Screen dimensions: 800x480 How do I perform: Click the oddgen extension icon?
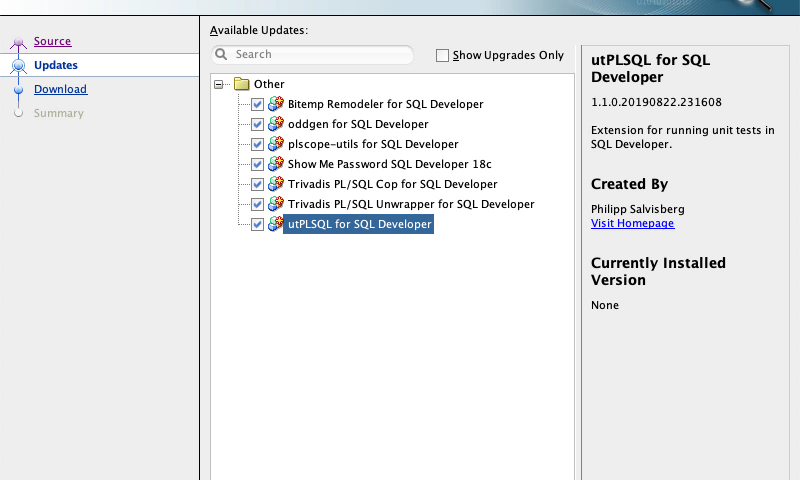click(276, 123)
